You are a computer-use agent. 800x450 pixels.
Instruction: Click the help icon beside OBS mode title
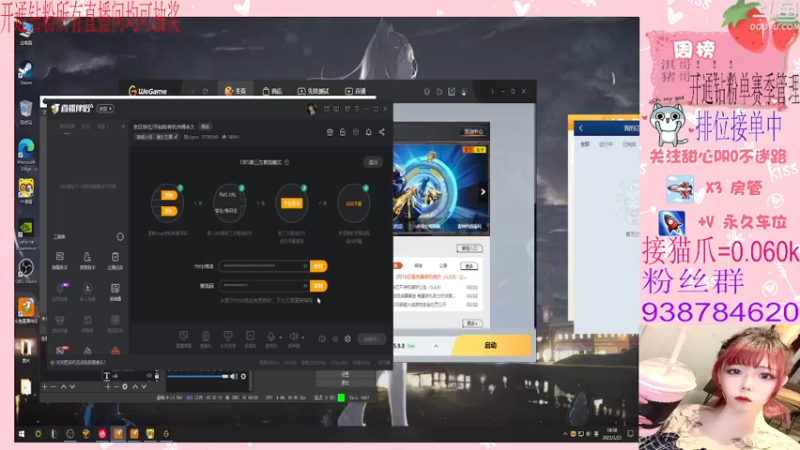286,162
